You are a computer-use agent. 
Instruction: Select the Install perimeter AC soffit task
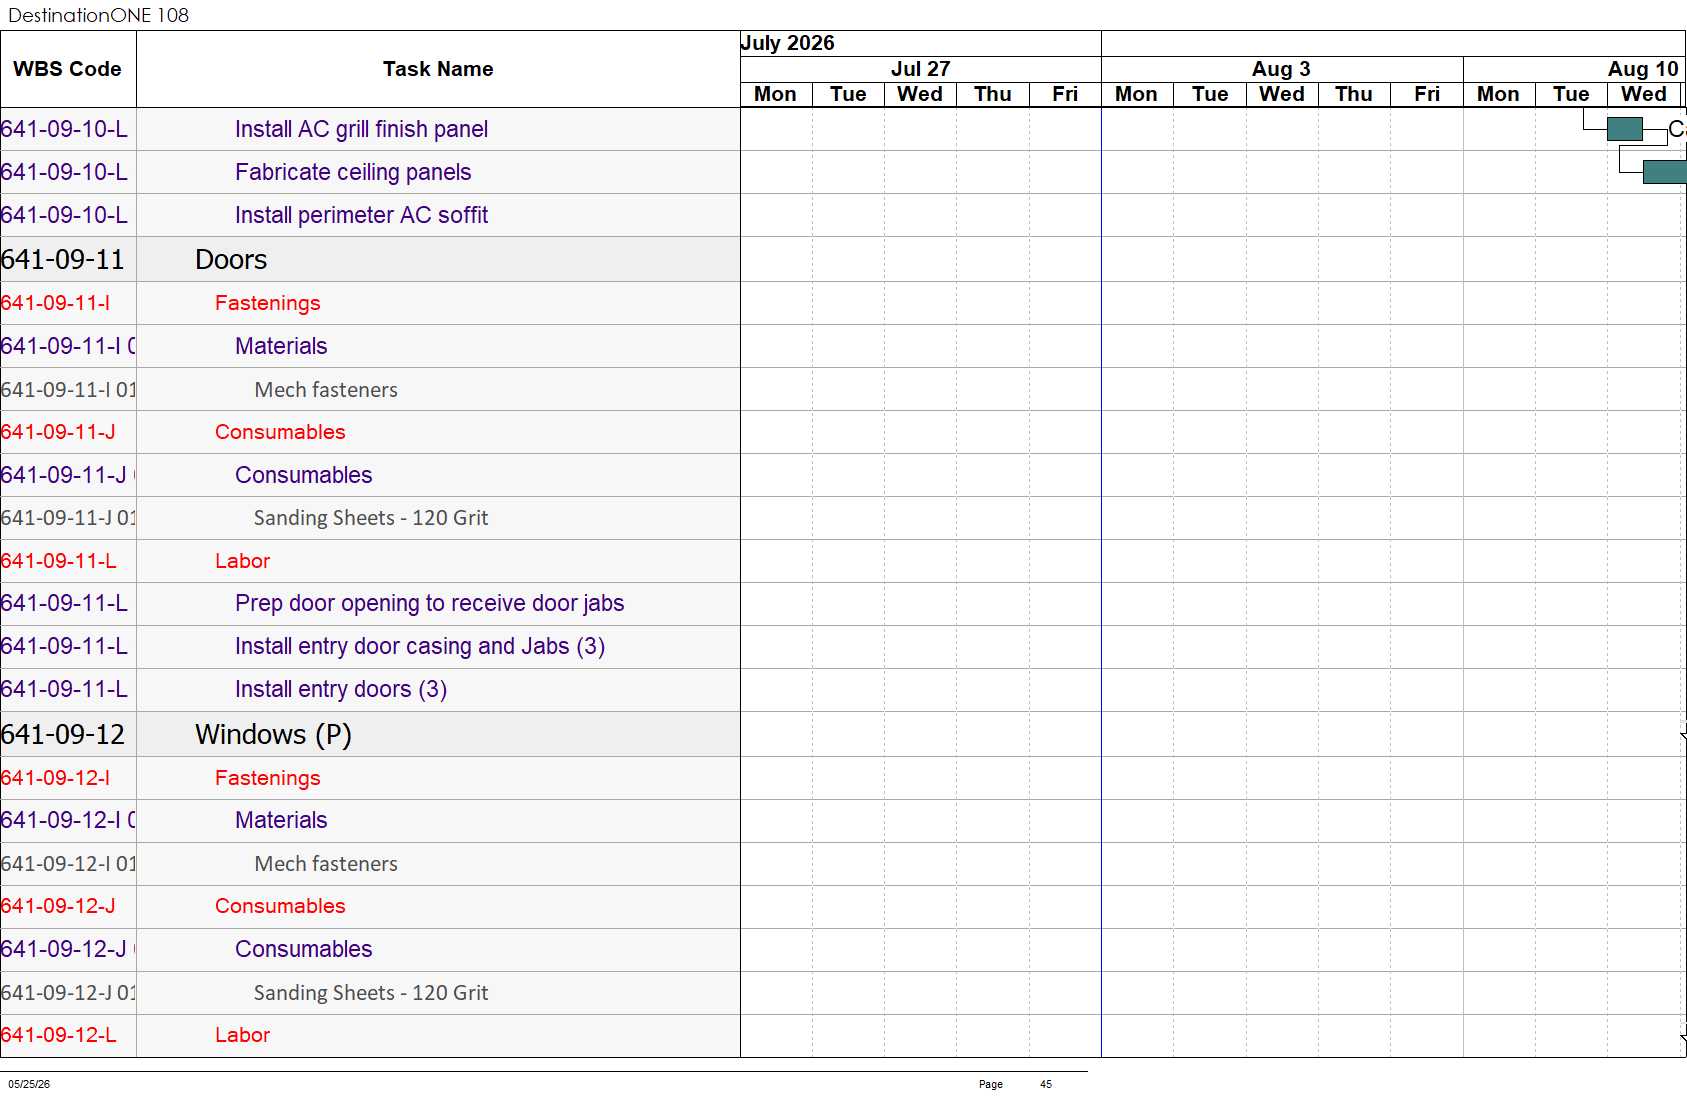coord(361,215)
